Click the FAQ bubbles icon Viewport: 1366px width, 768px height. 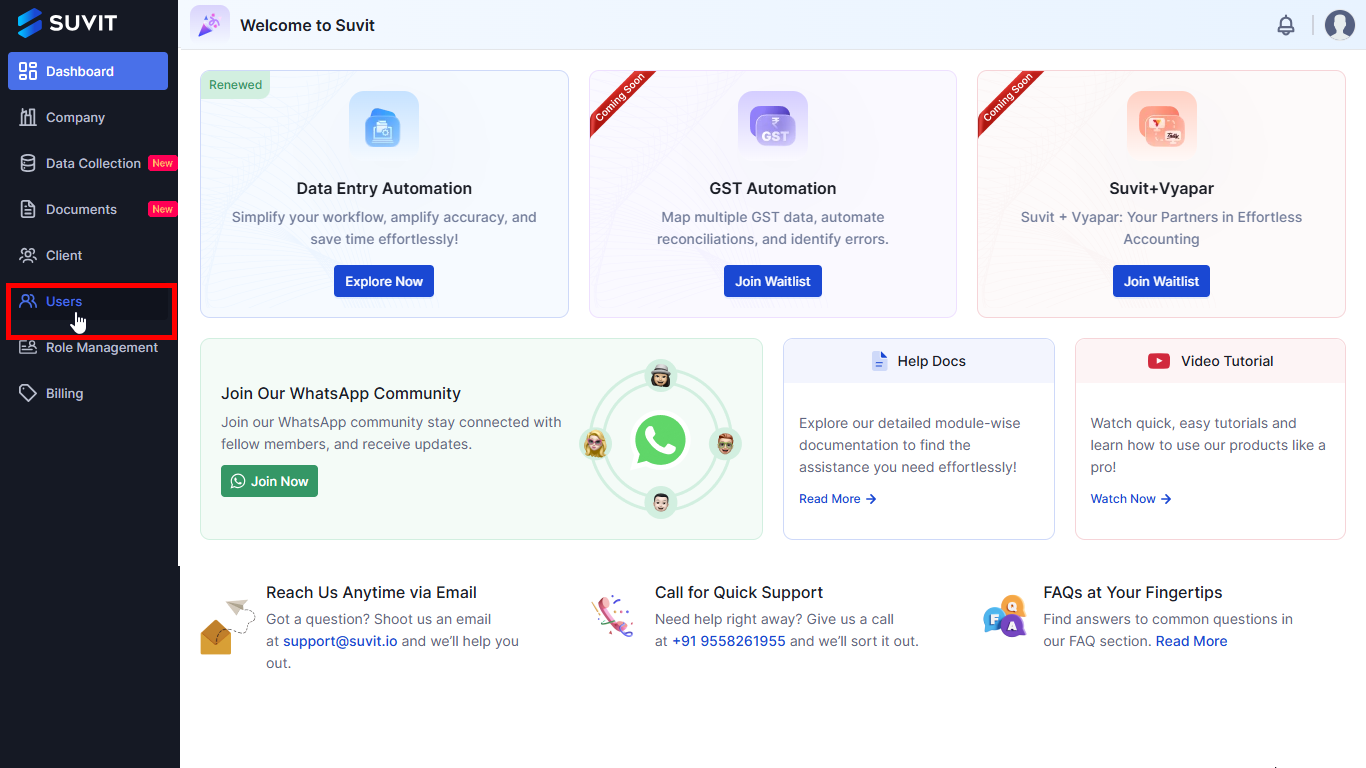pos(1004,617)
